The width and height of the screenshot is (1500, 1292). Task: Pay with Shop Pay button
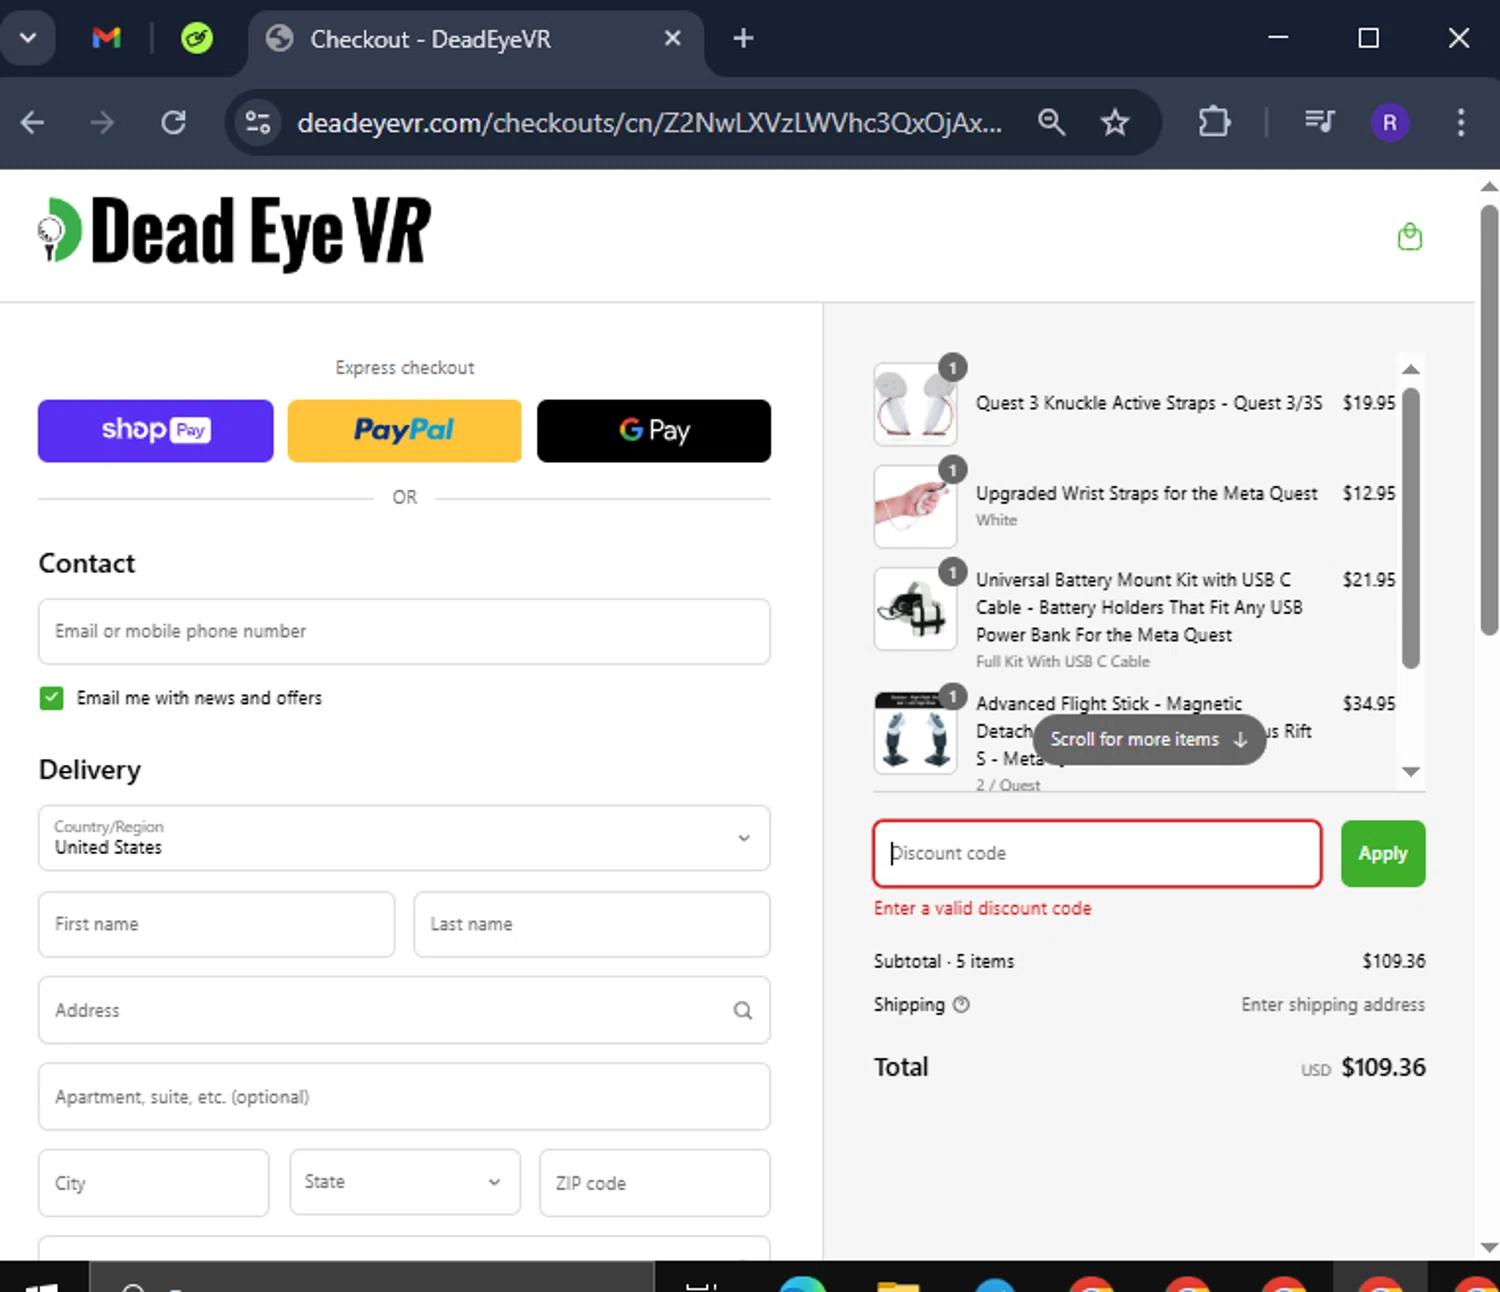[156, 431]
